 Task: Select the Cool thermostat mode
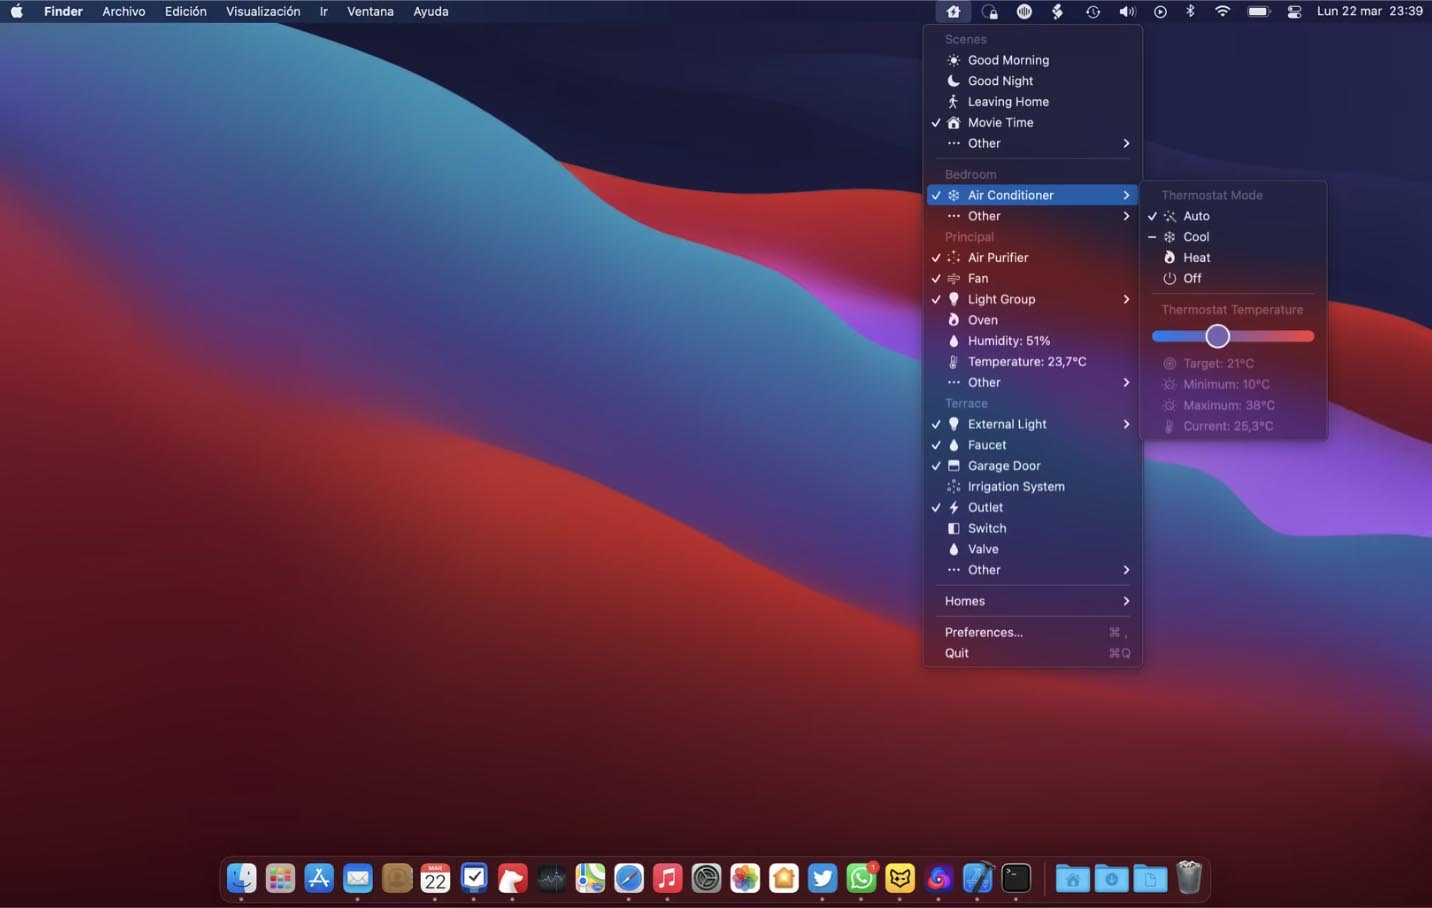tap(1196, 237)
